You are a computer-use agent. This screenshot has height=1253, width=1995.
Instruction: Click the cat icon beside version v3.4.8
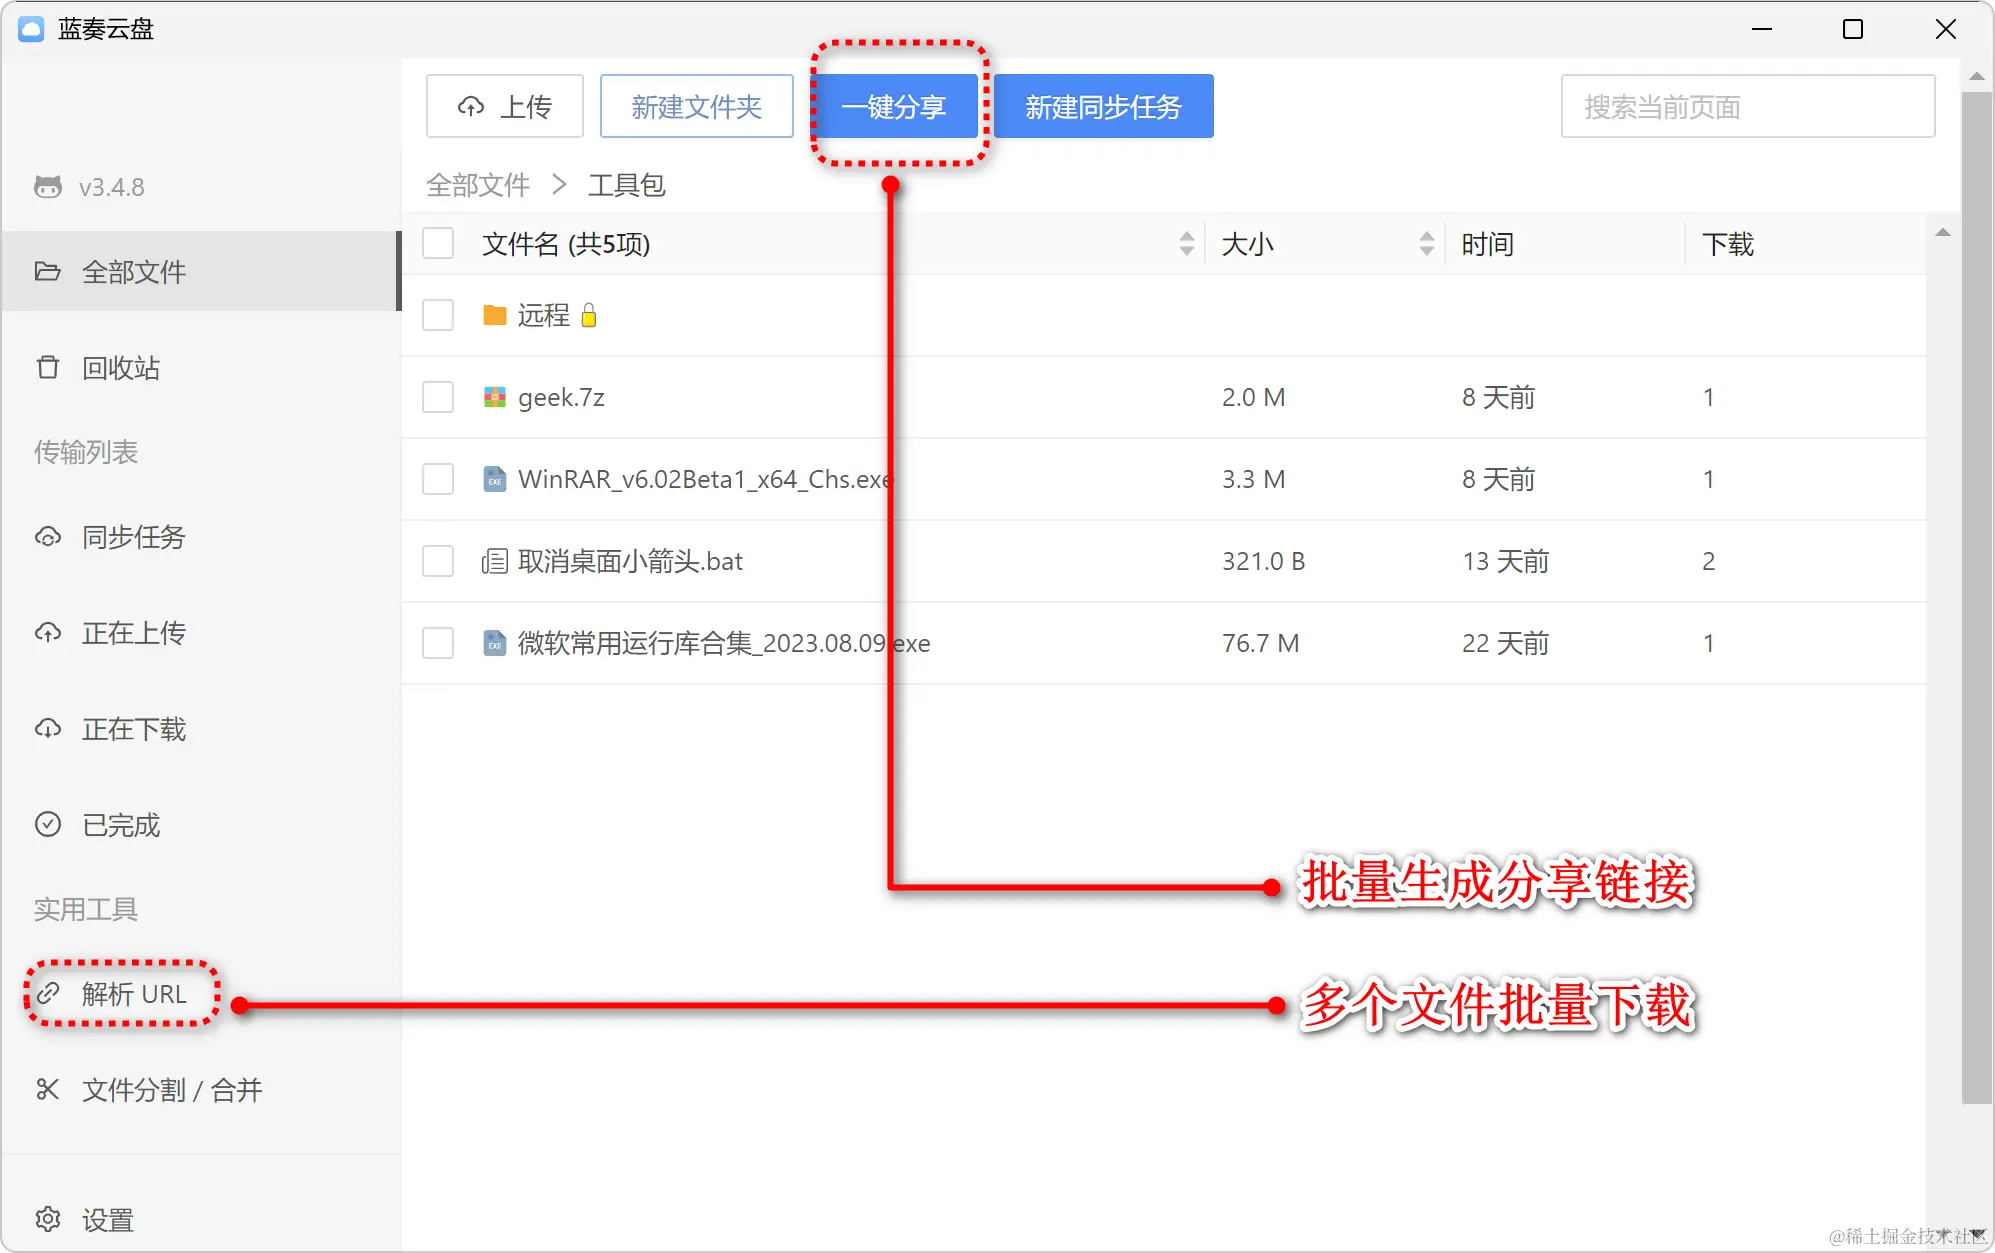(48, 187)
